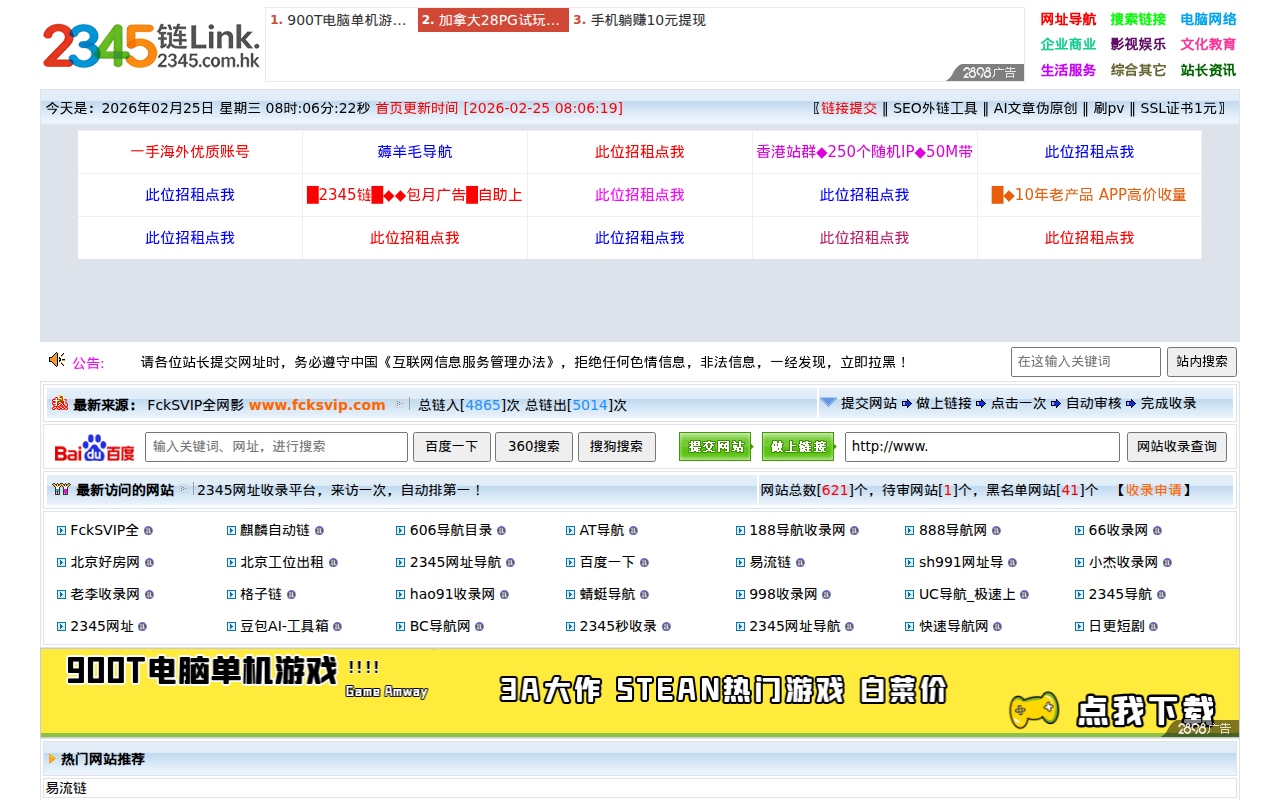Screen dimensions: 1280x800
Task: Click the 百度一下 search button
Action: (451, 447)
